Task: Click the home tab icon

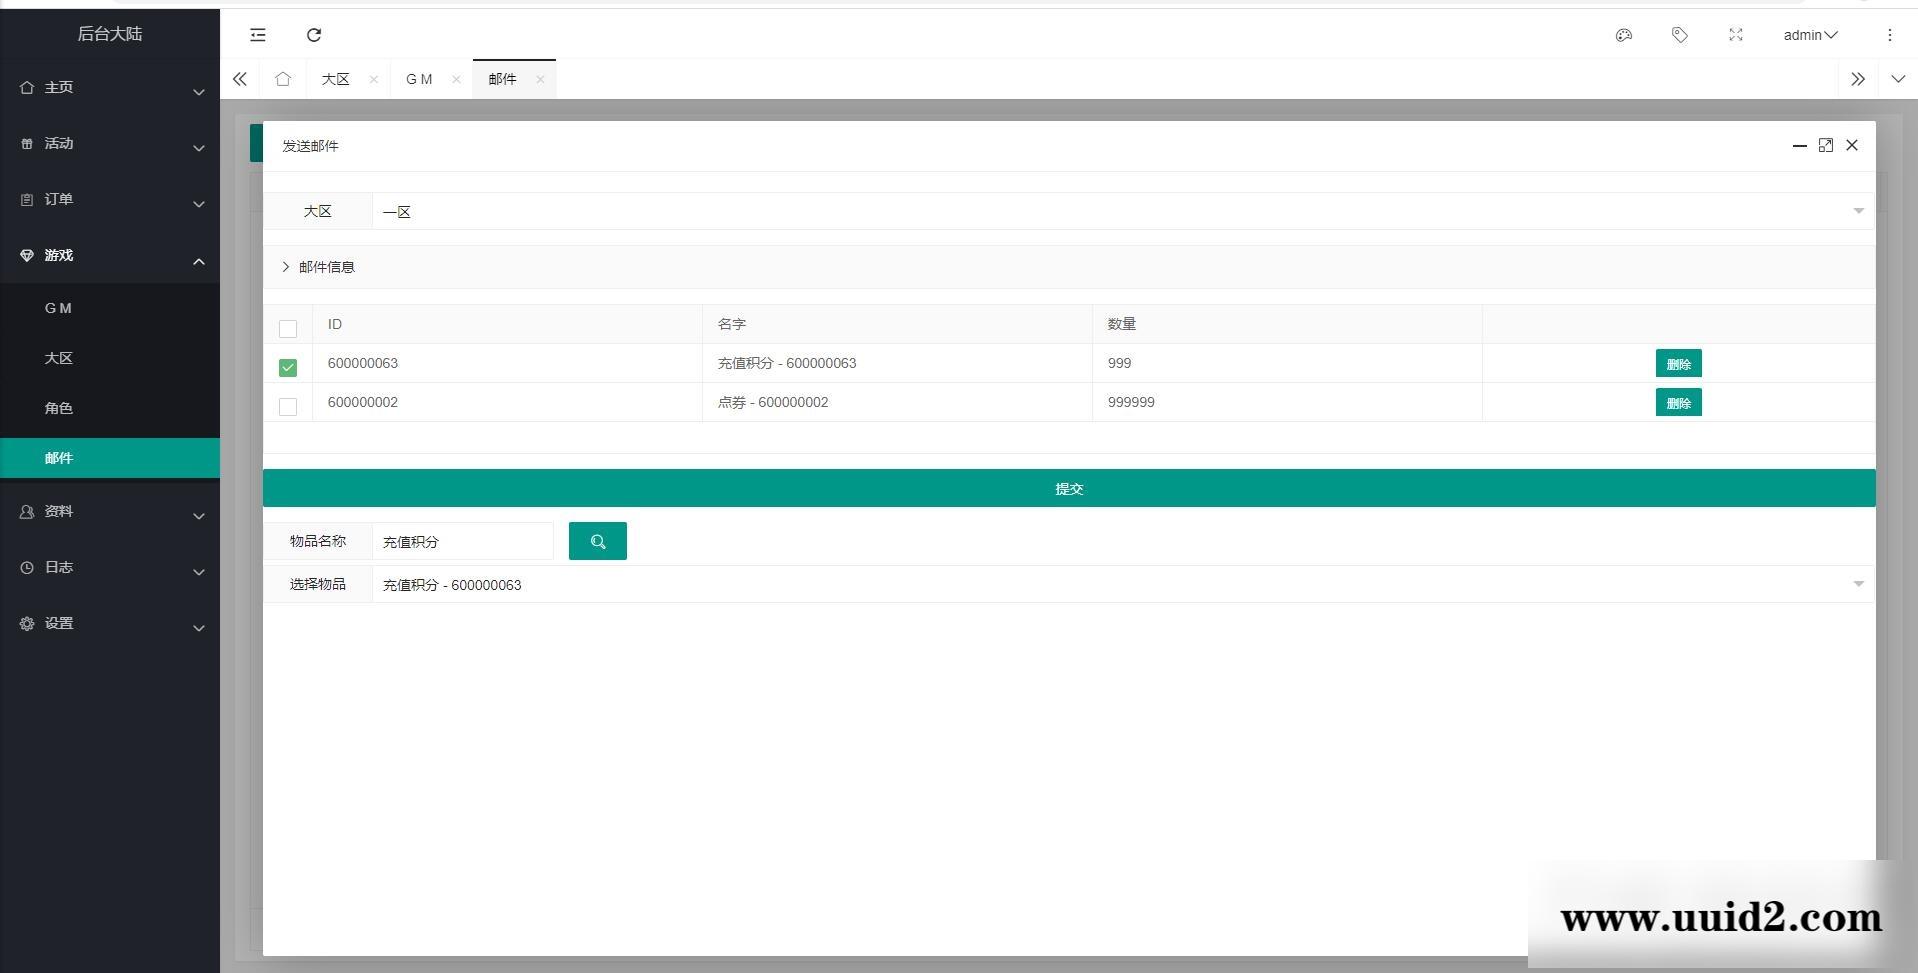Action: click(x=283, y=79)
